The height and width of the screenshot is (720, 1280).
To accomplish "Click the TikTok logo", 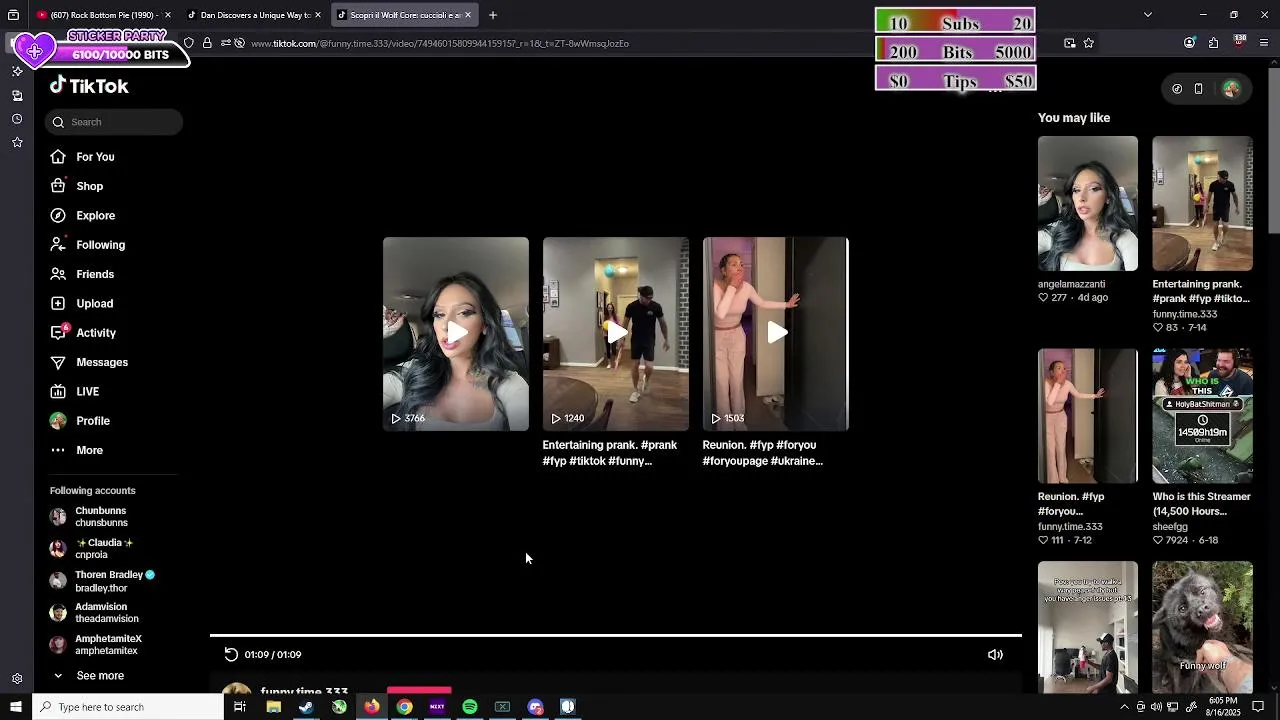I will point(89,86).
